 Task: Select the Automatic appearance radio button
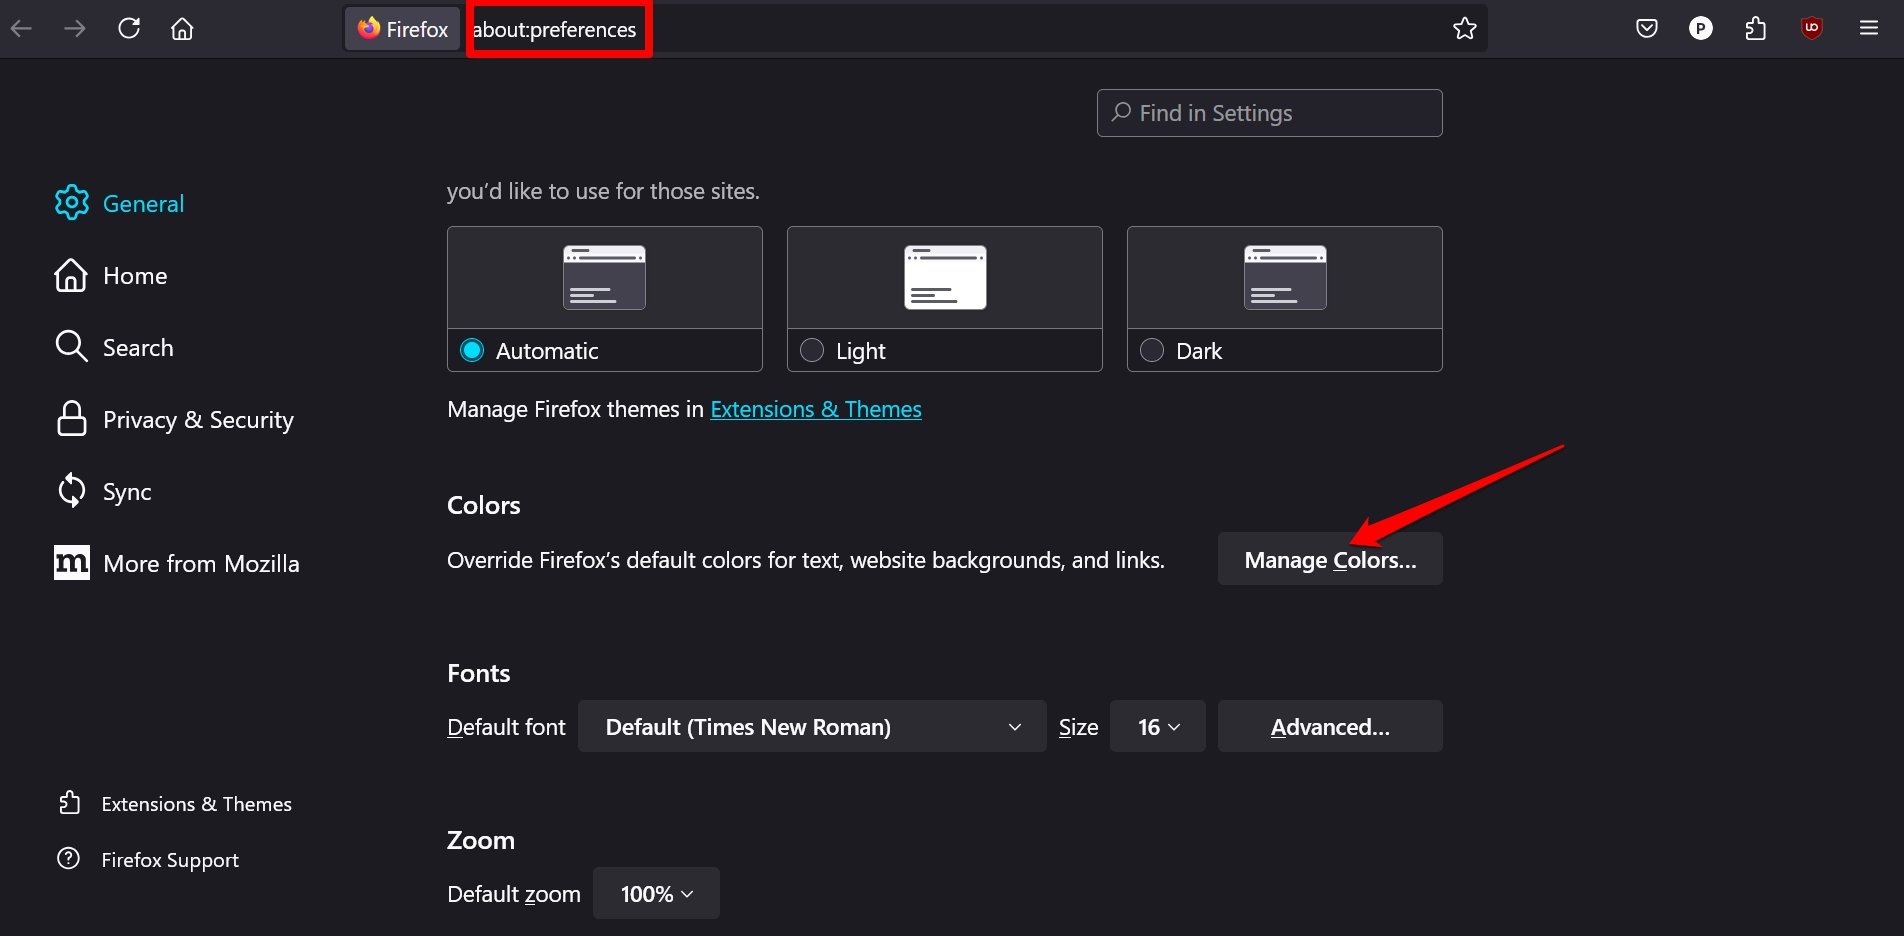point(472,350)
